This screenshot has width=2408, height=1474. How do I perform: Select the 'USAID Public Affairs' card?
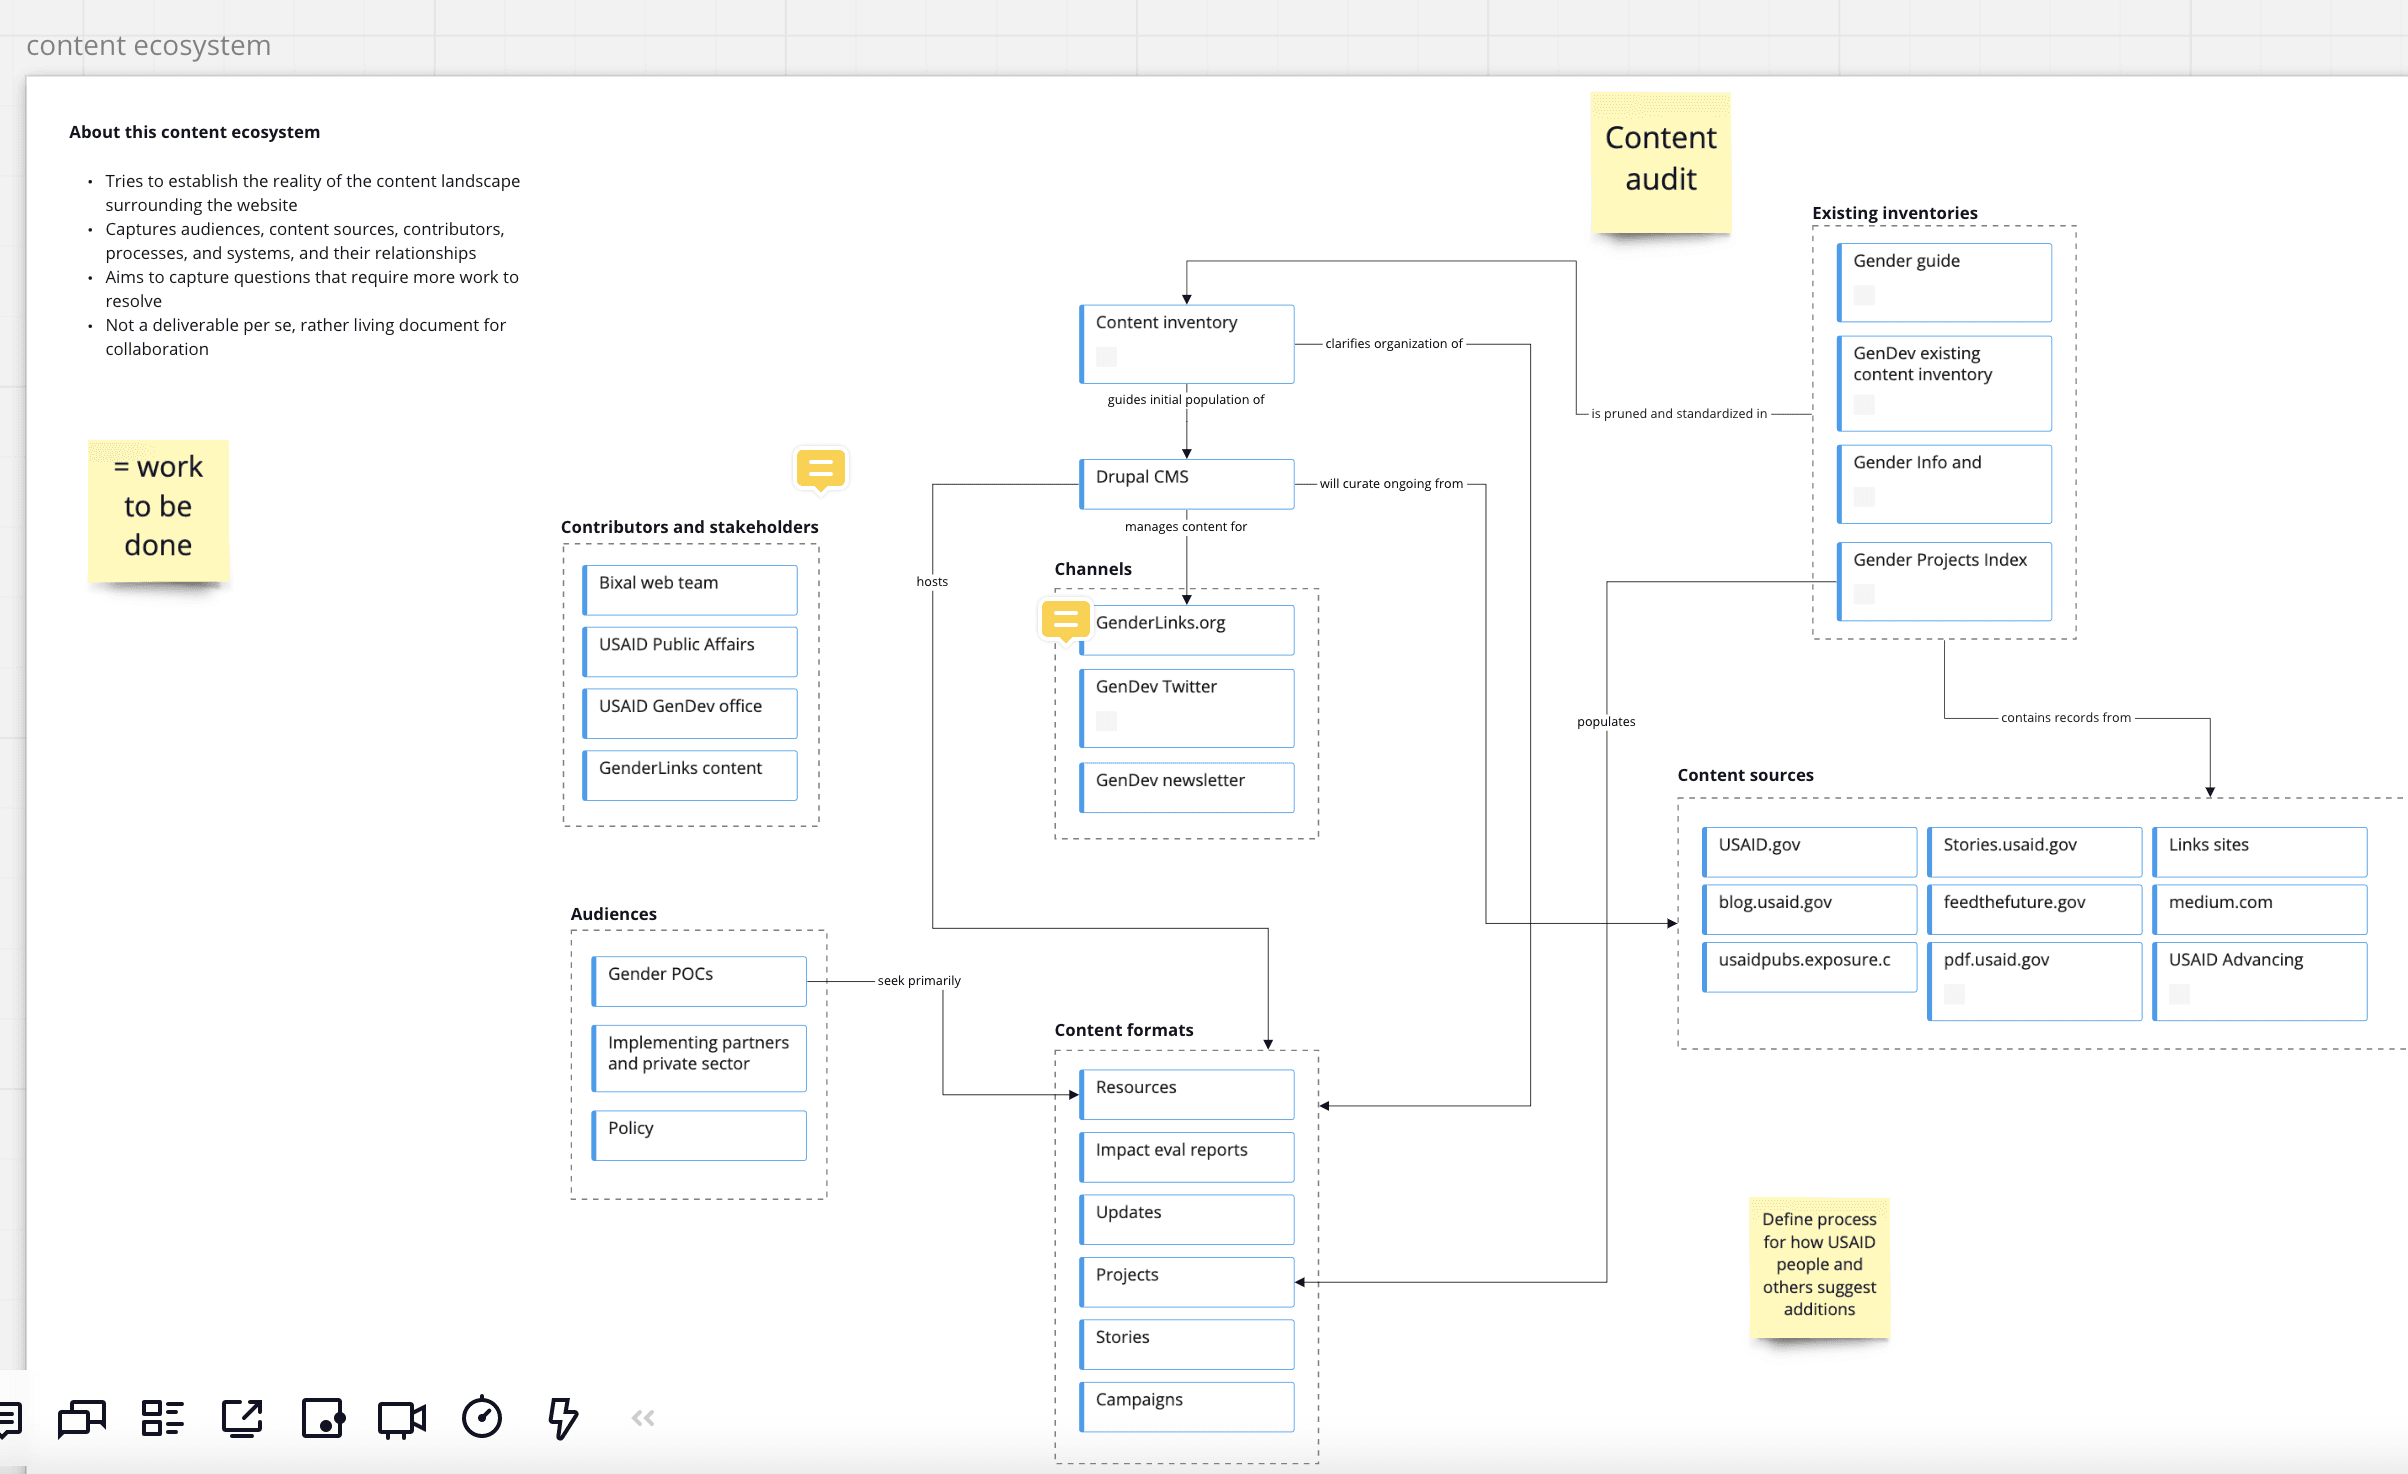(x=690, y=652)
